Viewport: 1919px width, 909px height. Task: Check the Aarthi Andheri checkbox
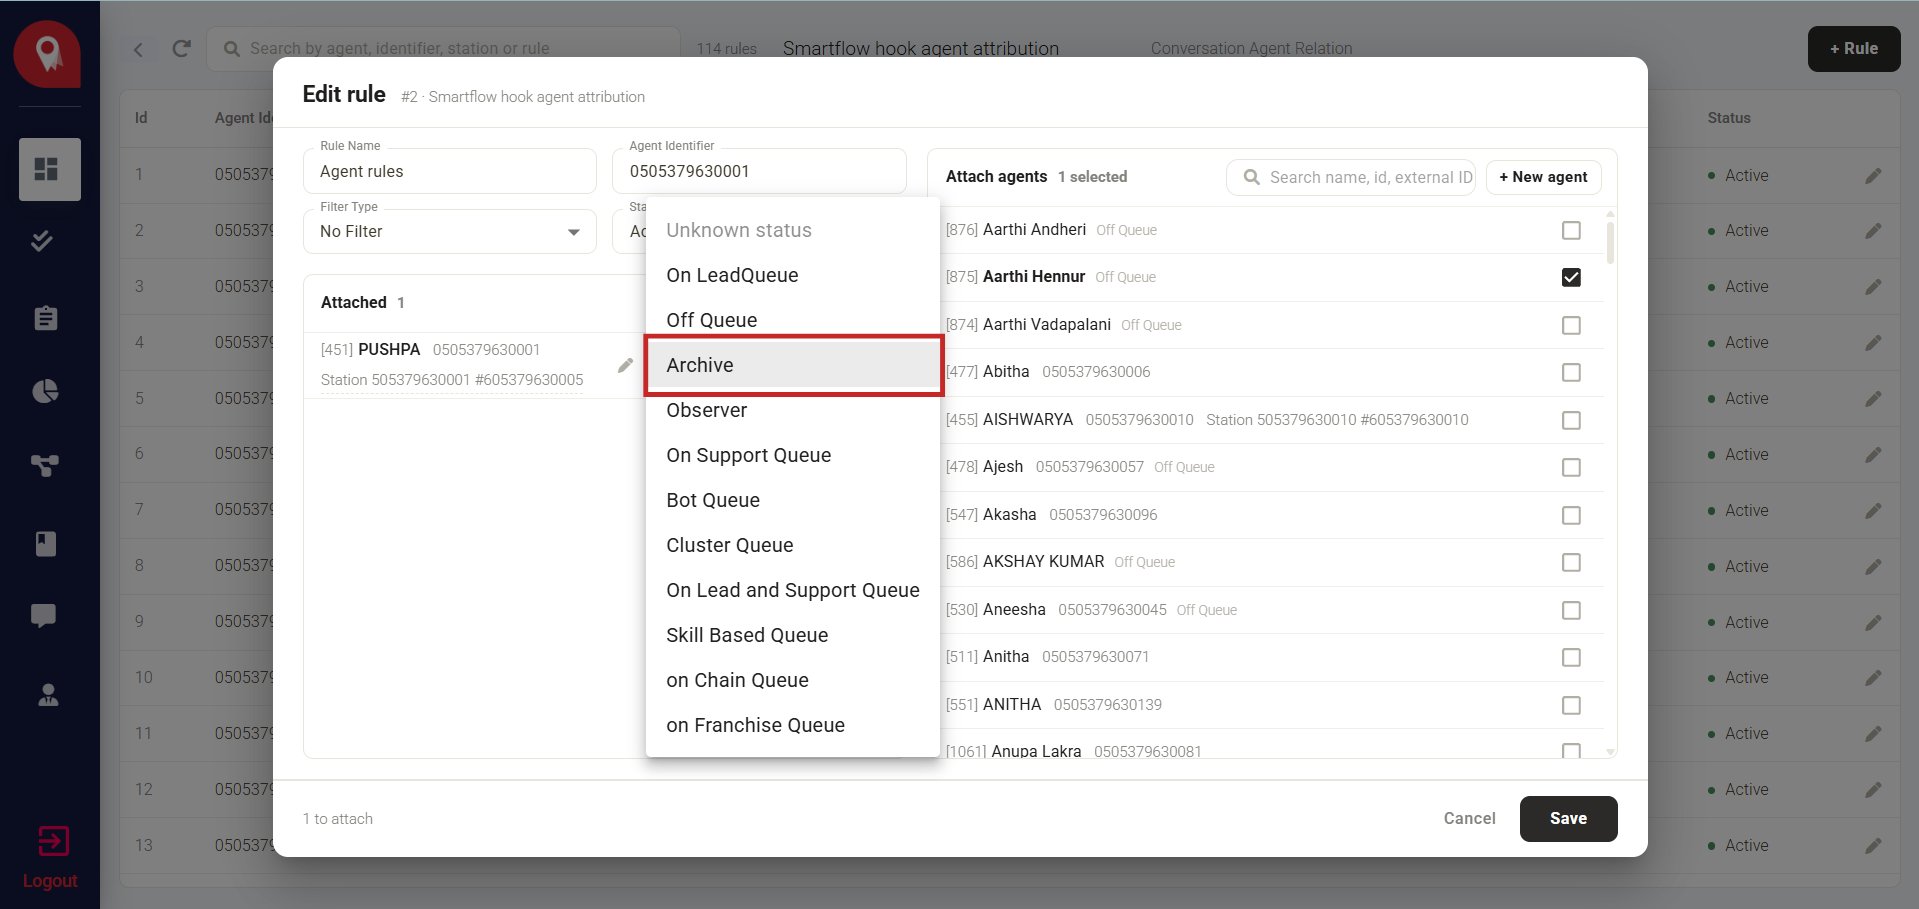pyautogui.click(x=1571, y=230)
